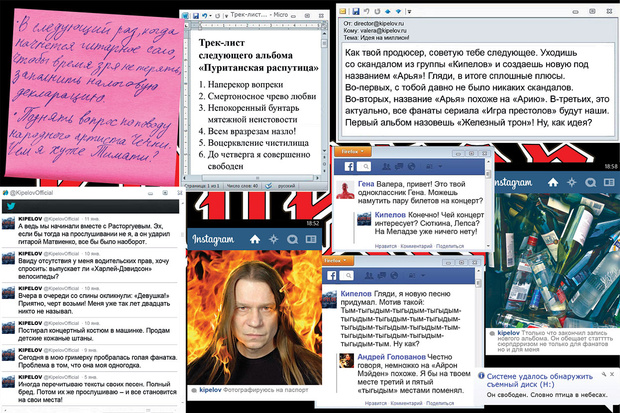This screenshot has width=620, height=413.
Task: Click Поделиться under Андрей Голованов comment
Action: (440, 403)
